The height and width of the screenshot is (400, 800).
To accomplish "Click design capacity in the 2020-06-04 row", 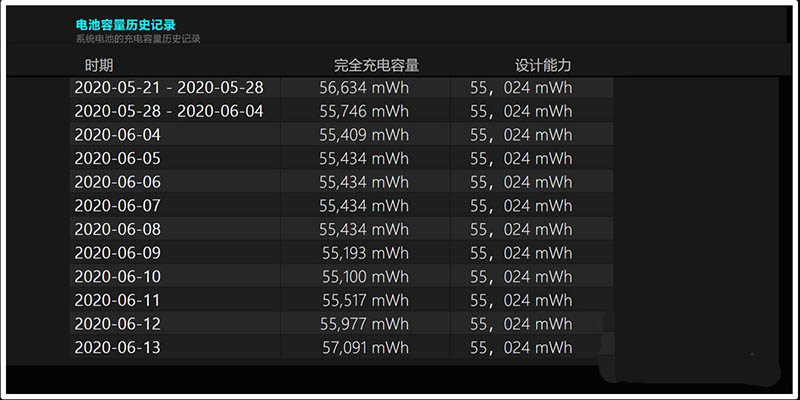I will coord(521,135).
